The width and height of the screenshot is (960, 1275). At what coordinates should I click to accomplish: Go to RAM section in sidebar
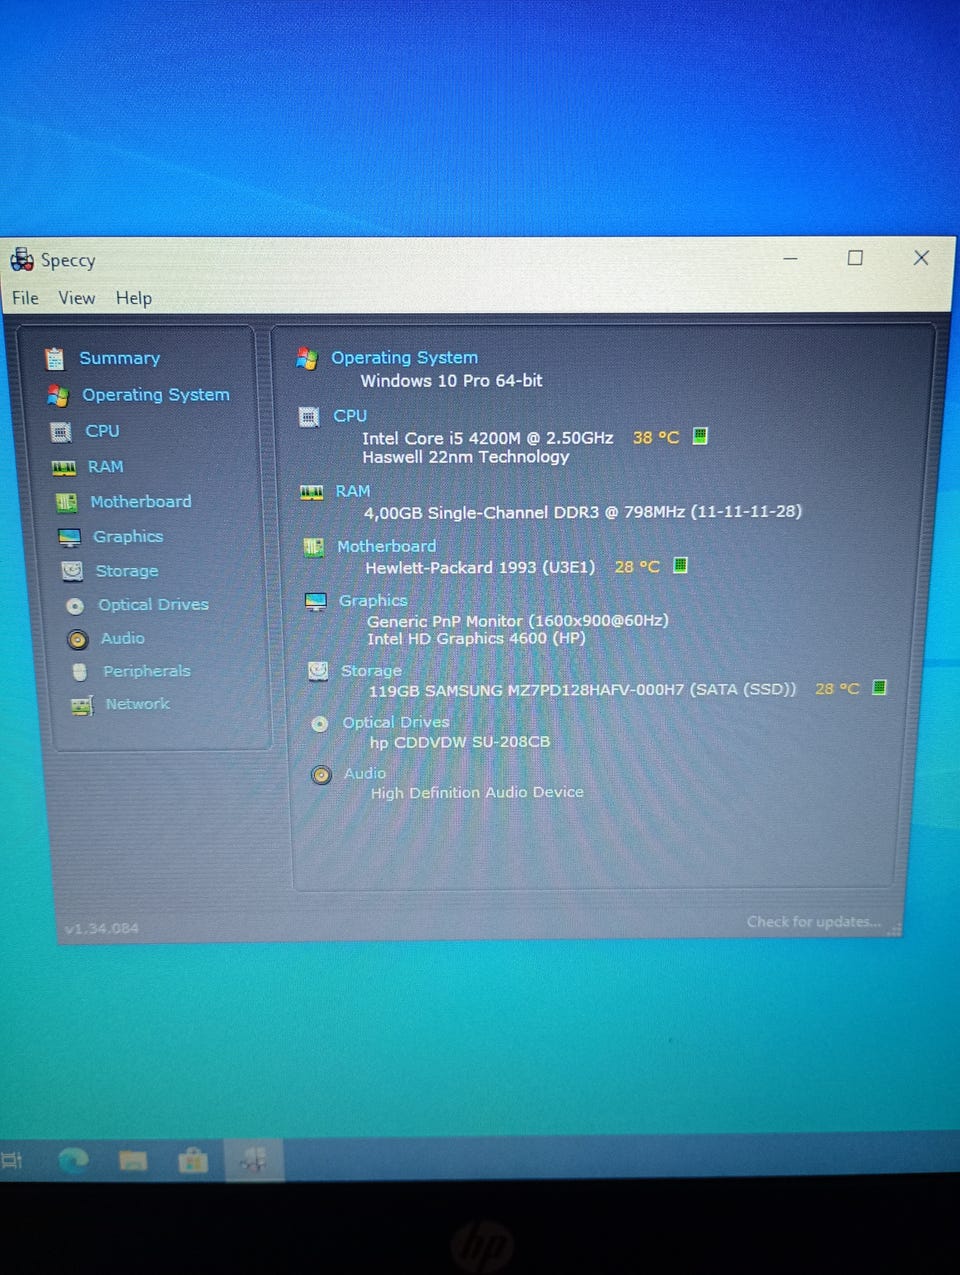[x=106, y=467]
